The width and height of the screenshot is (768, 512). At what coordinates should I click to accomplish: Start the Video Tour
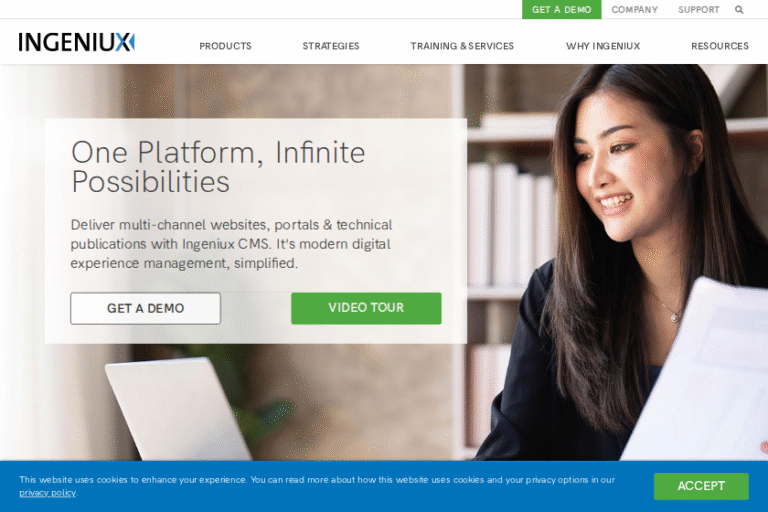(366, 308)
